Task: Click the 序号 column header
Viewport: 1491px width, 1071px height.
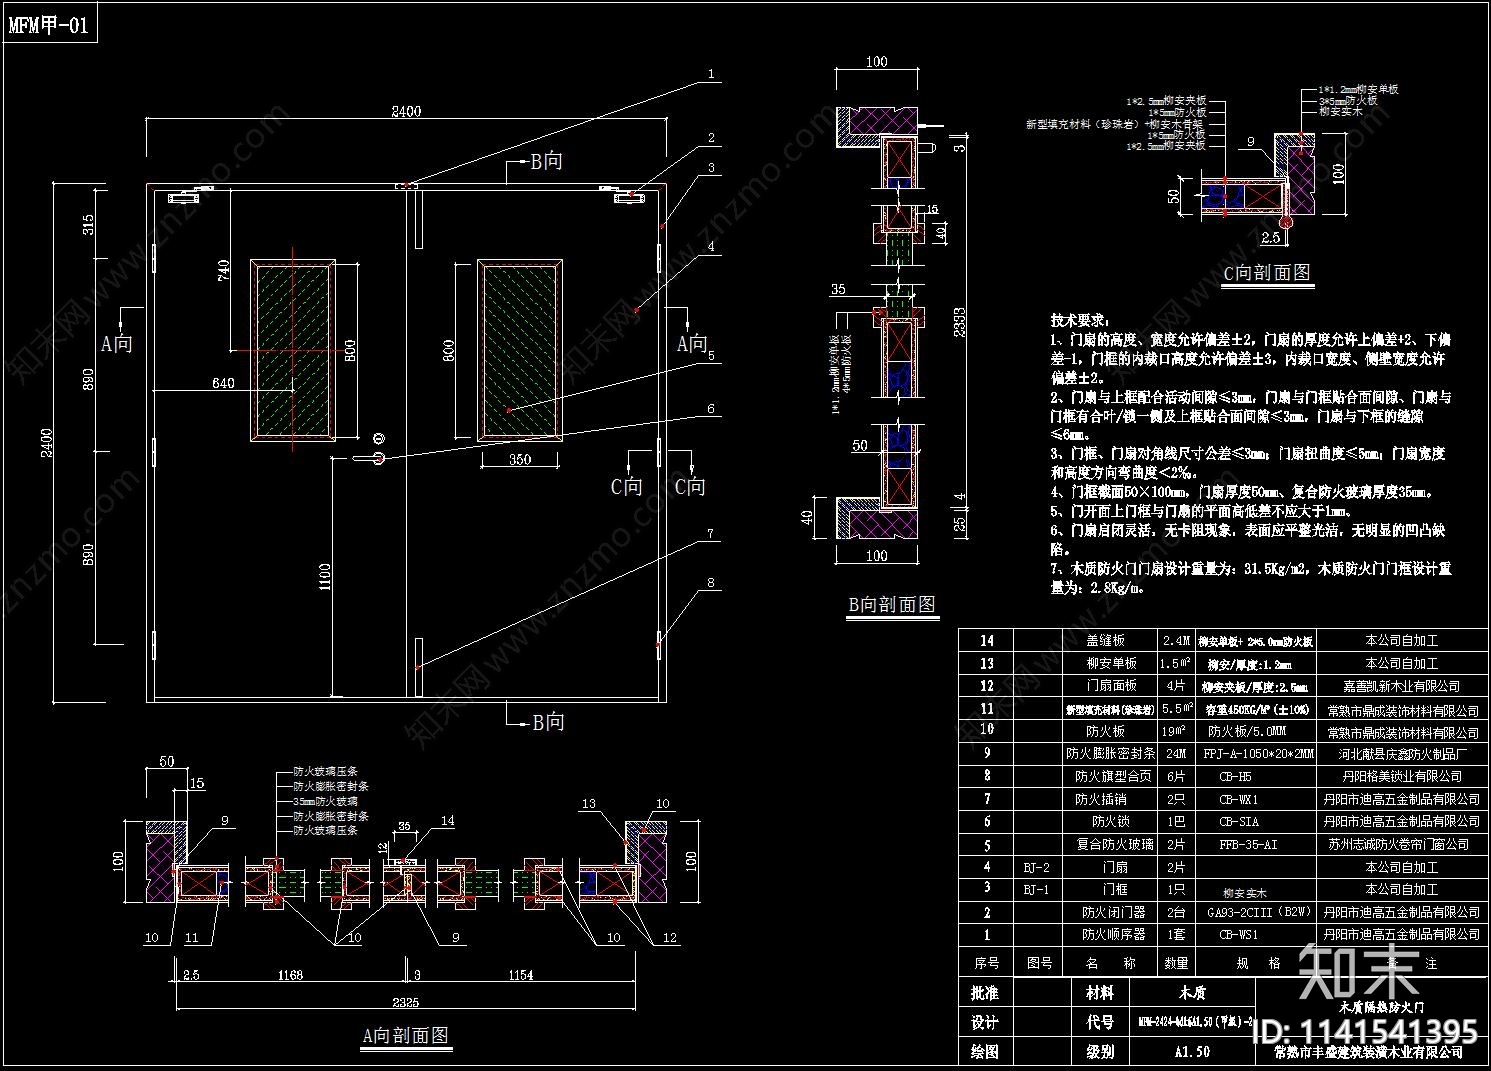Action: (x=986, y=962)
